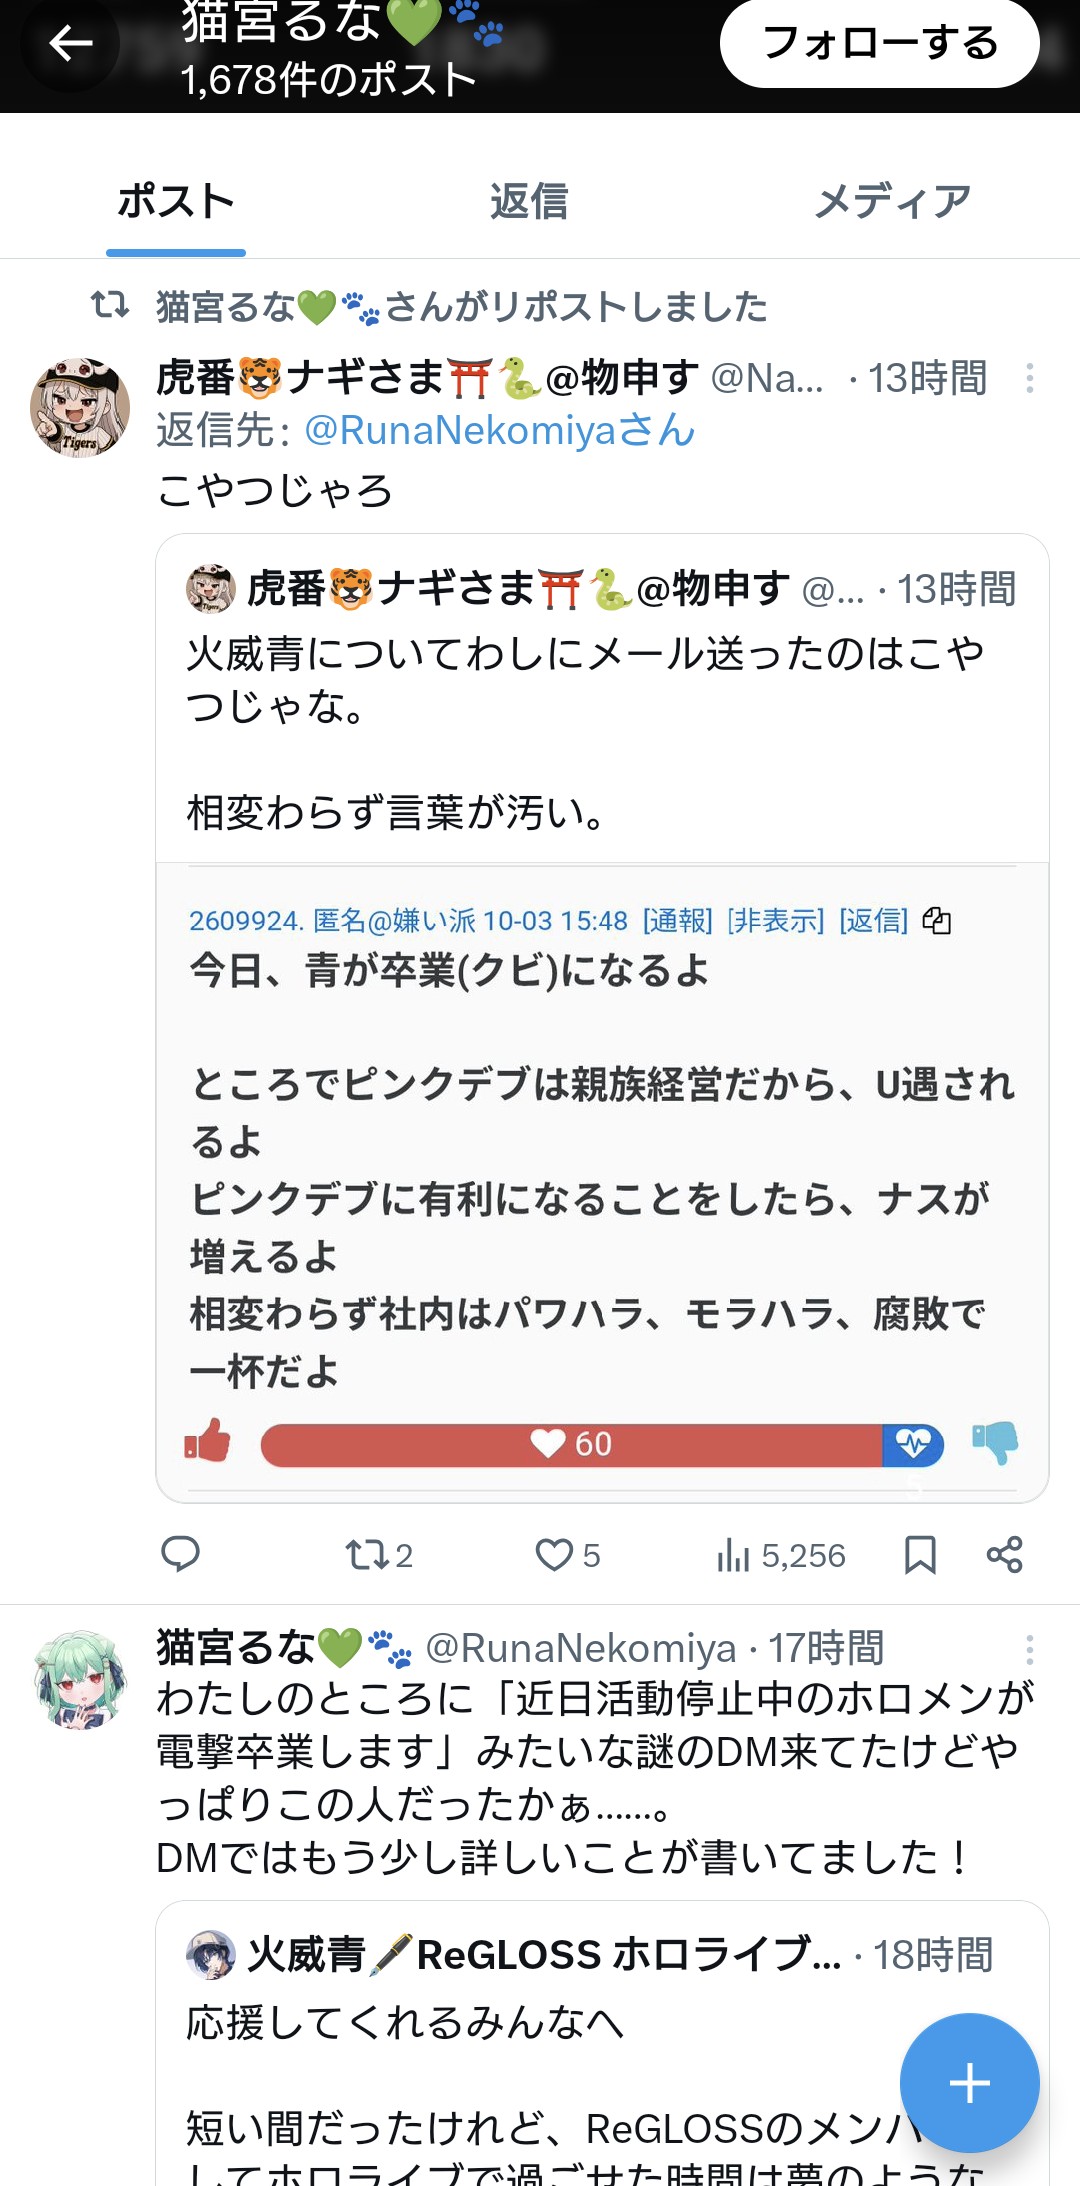Like the post with 5 likes

(566, 1555)
